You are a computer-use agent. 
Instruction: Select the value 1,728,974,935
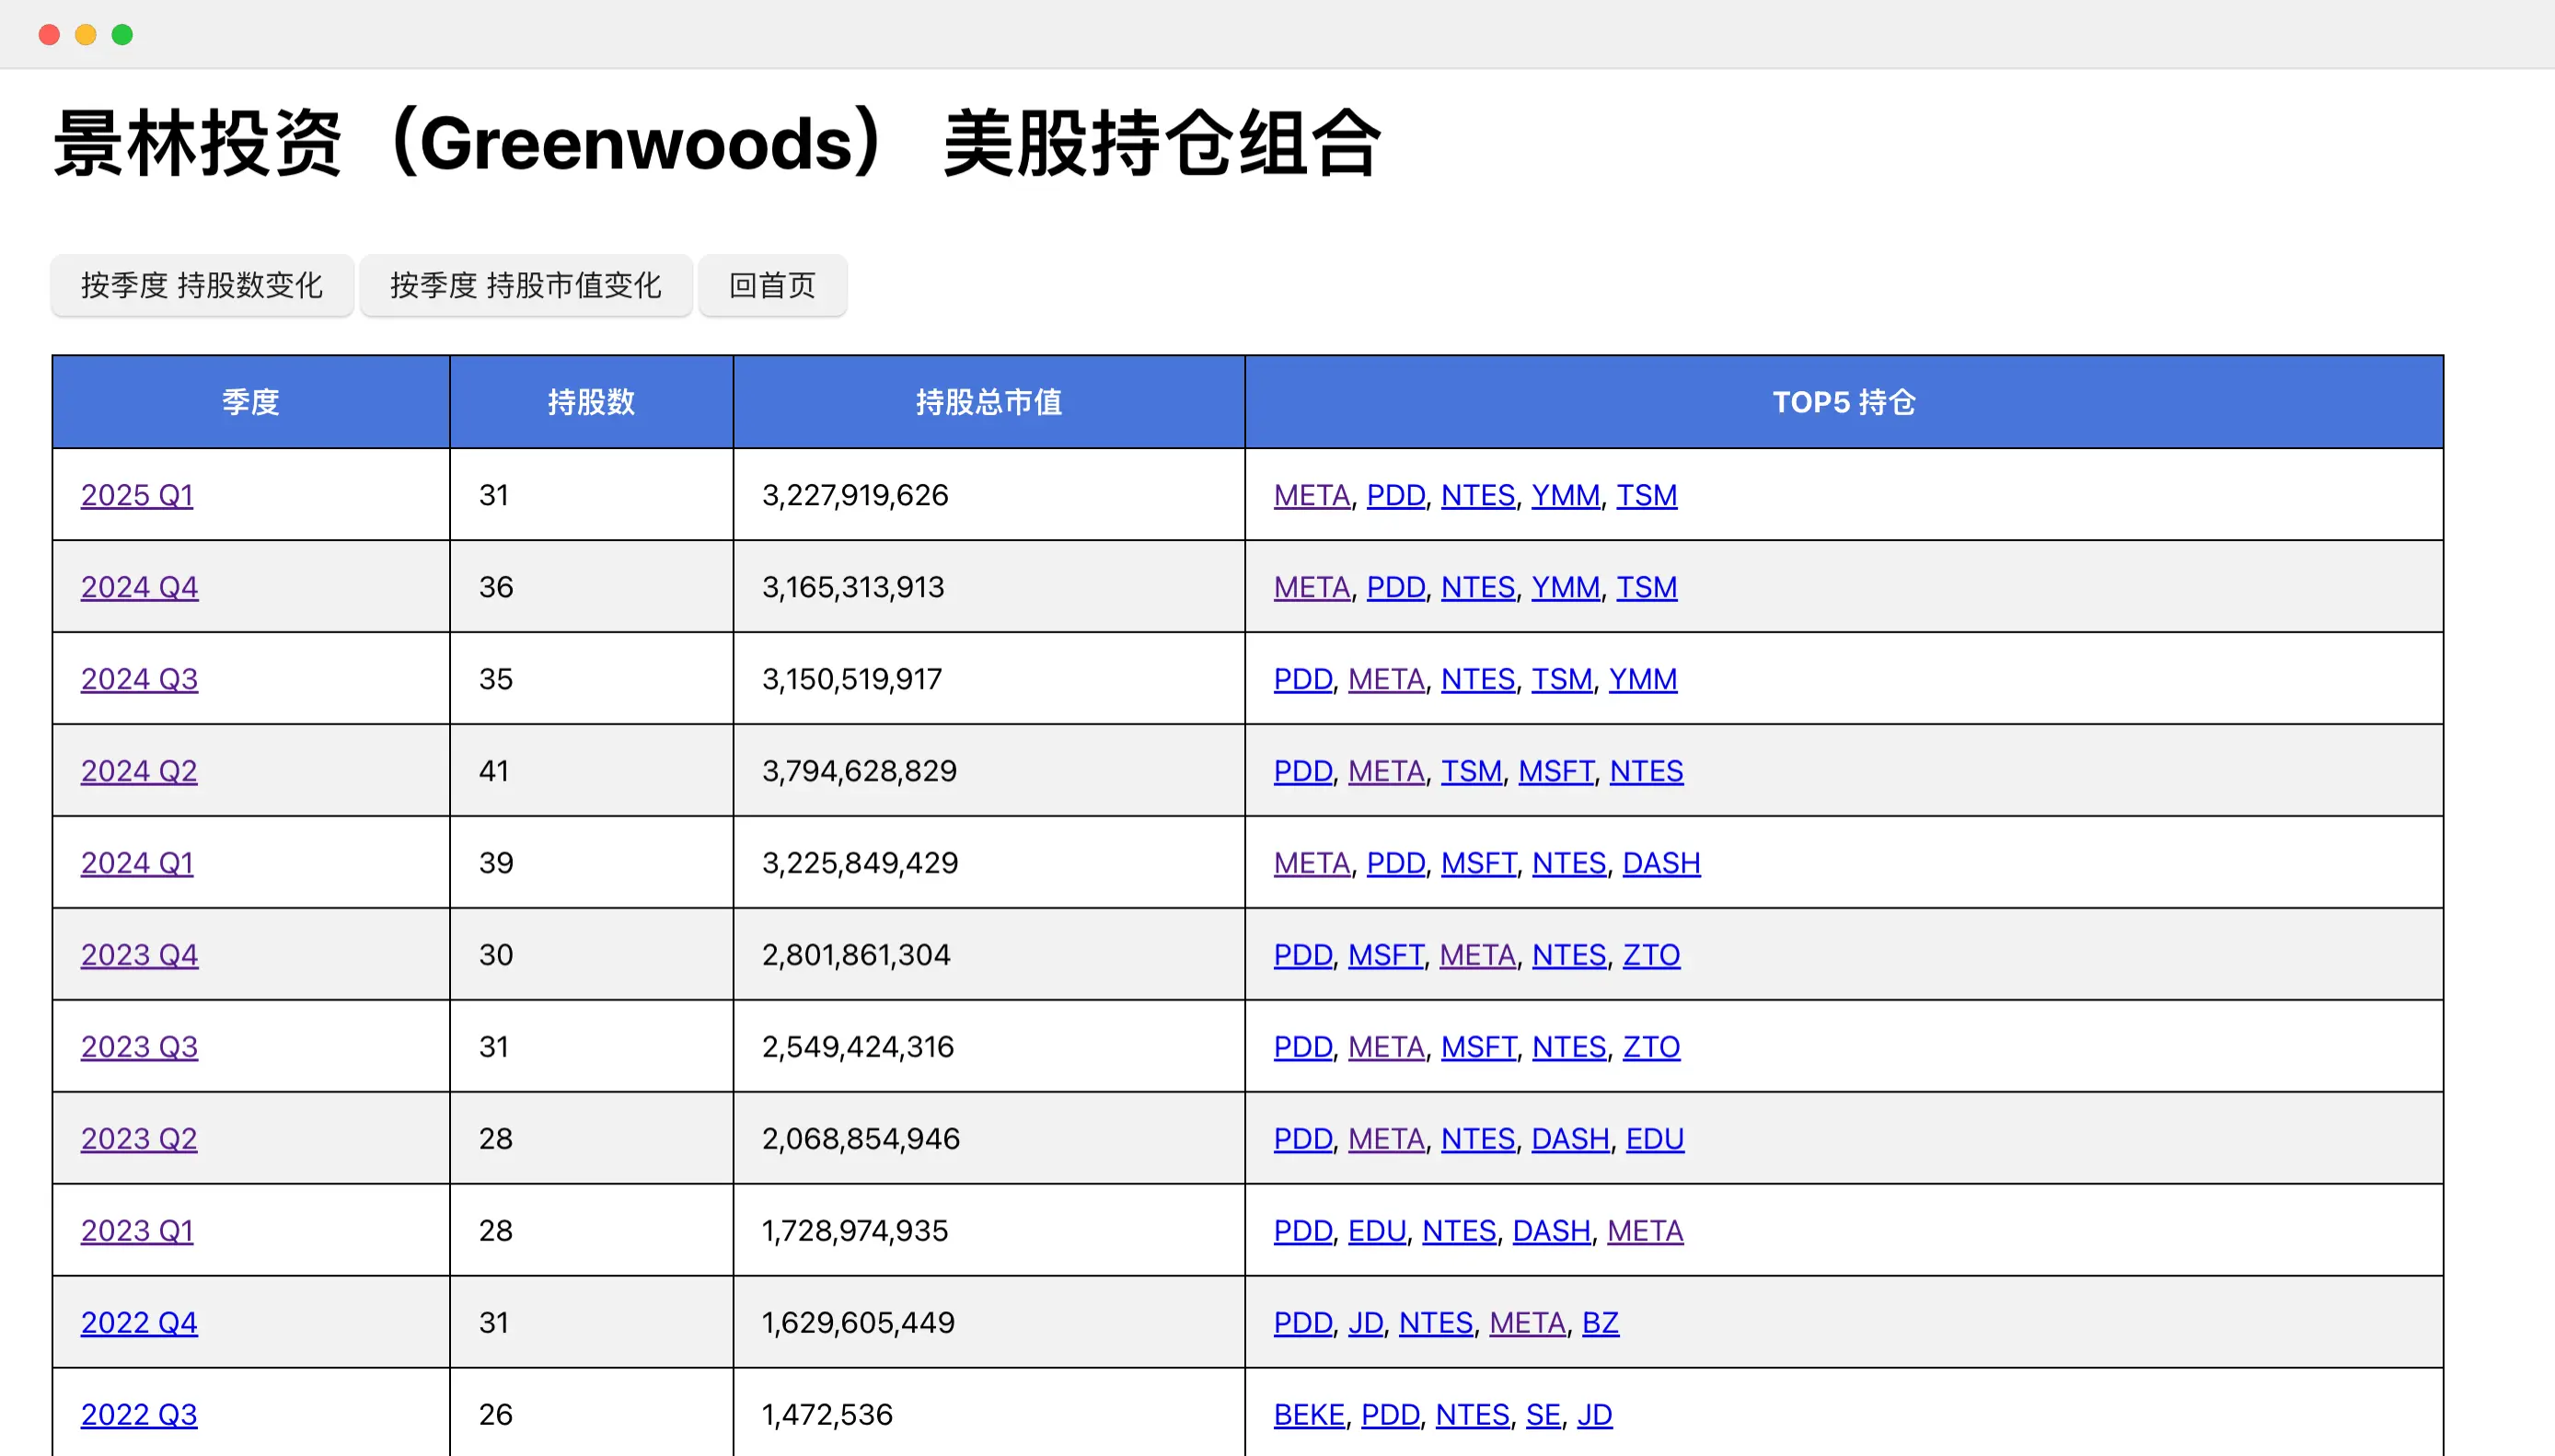click(x=855, y=1231)
